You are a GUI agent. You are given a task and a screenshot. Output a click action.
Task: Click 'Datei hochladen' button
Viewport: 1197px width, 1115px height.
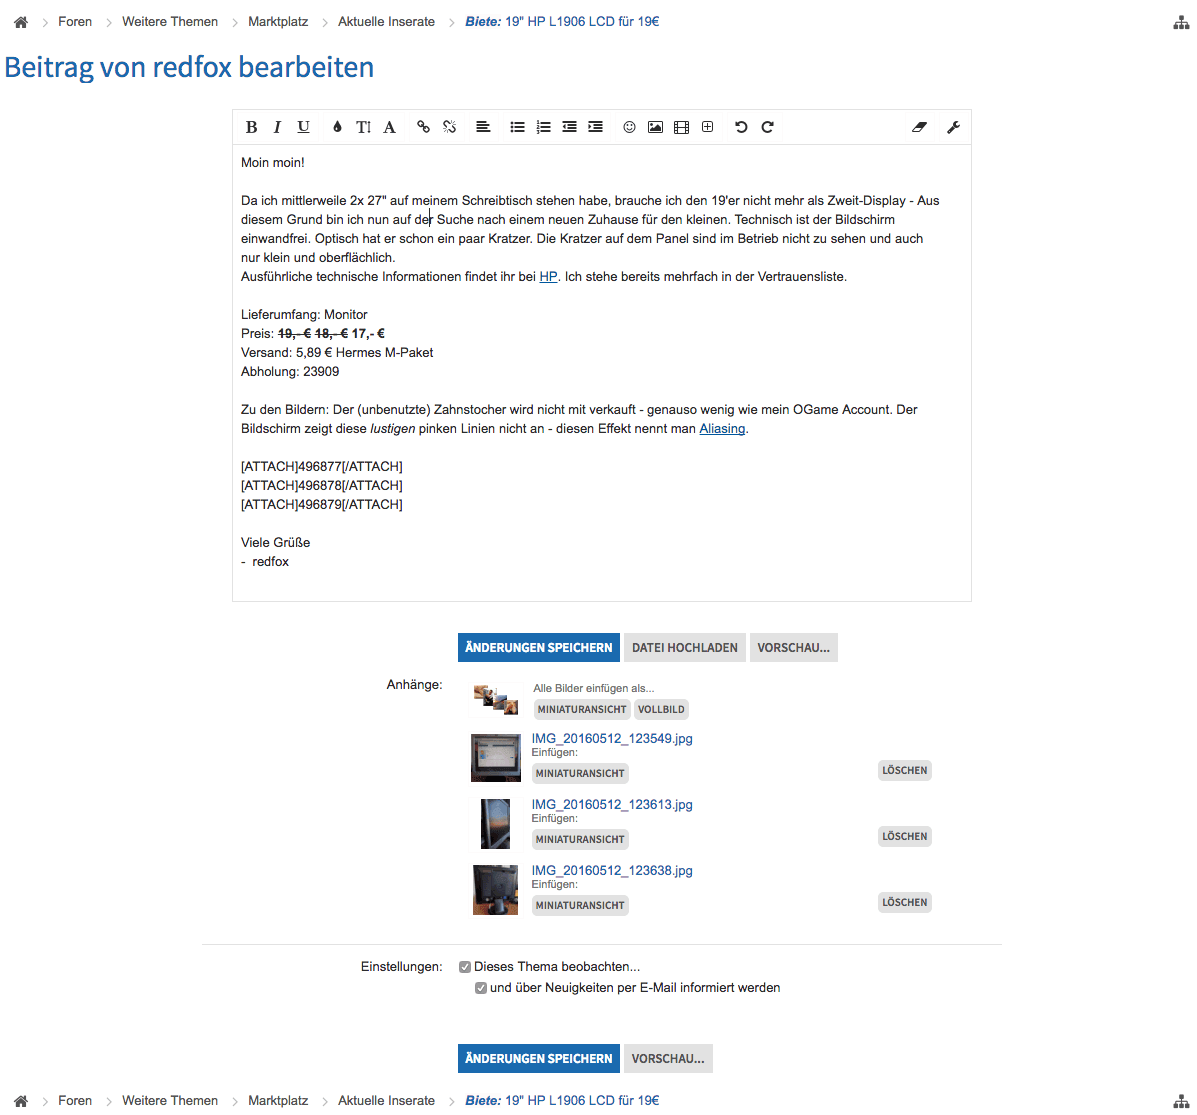685,648
